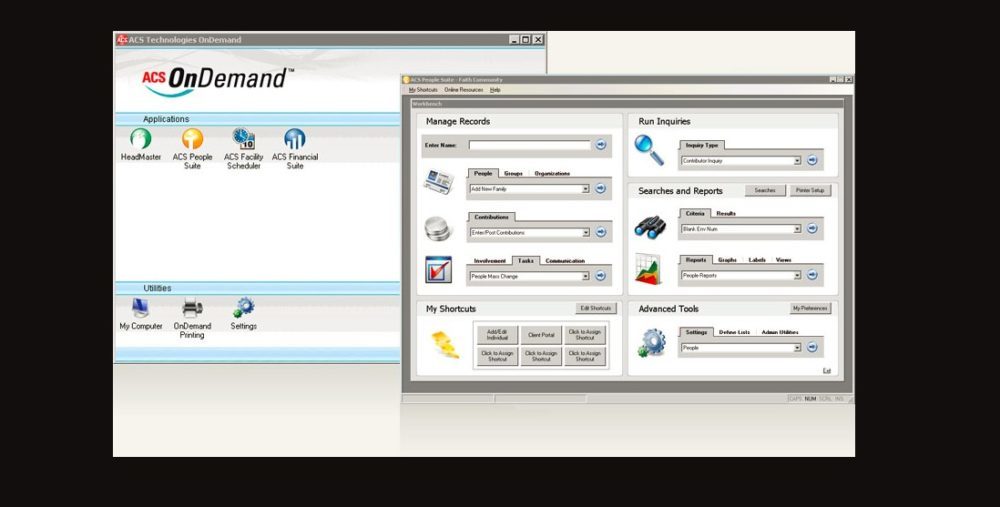Open the Online Resources menu
The height and width of the screenshot is (507, 1000).
coord(463,90)
